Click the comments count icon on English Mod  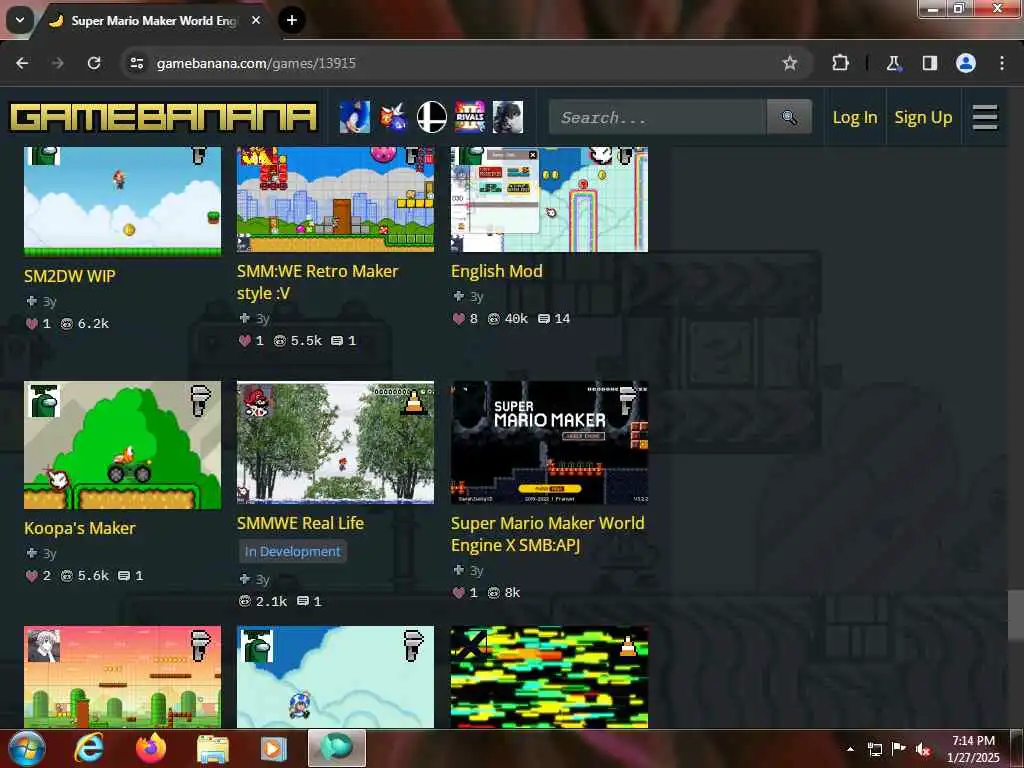click(543, 319)
